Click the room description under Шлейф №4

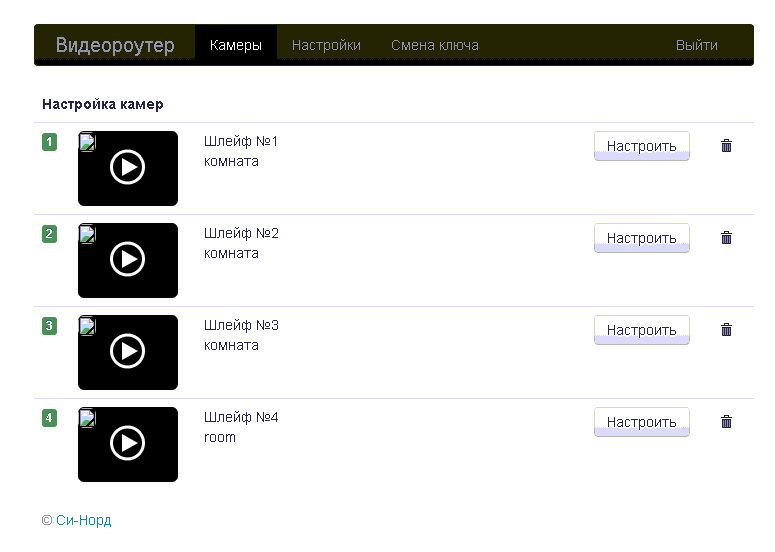point(220,437)
